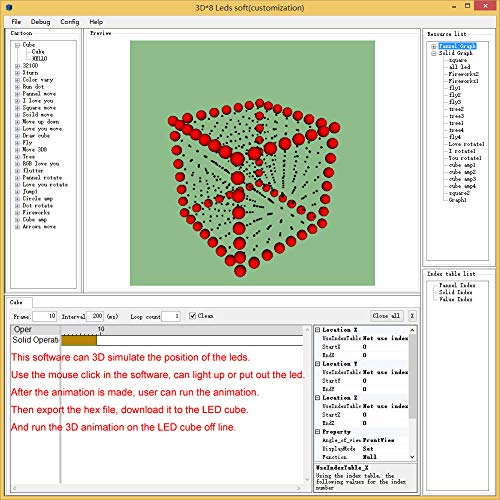The width and height of the screenshot is (500, 500).
Task: Collapse the Location X property group
Action: point(318,330)
